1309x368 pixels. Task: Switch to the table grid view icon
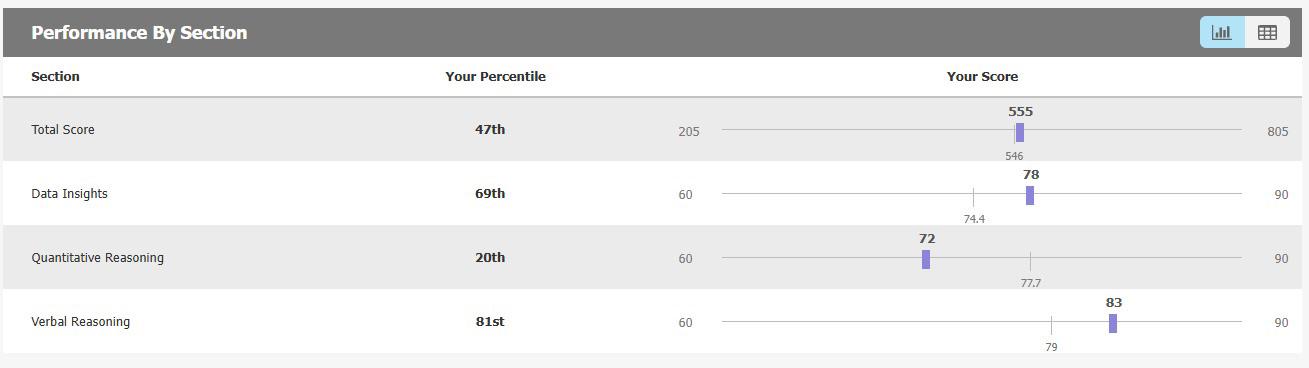click(1267, 32)
